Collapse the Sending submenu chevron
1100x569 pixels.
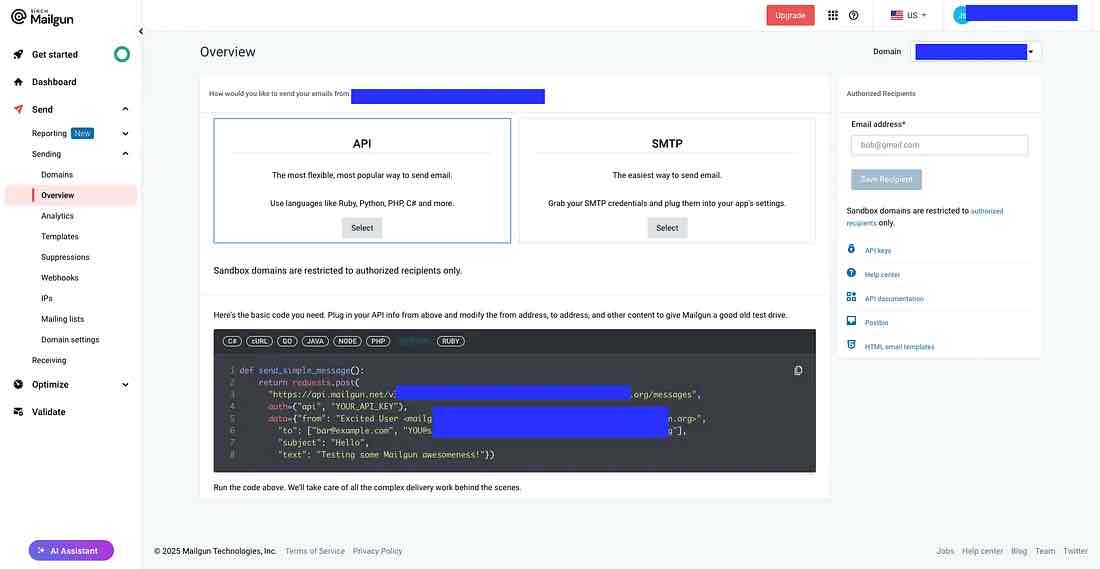click(x=126, y=154)
